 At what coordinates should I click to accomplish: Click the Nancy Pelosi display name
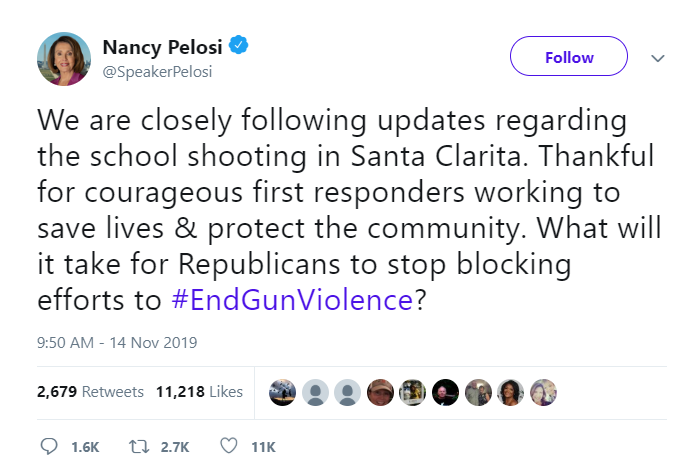point(162,46)
